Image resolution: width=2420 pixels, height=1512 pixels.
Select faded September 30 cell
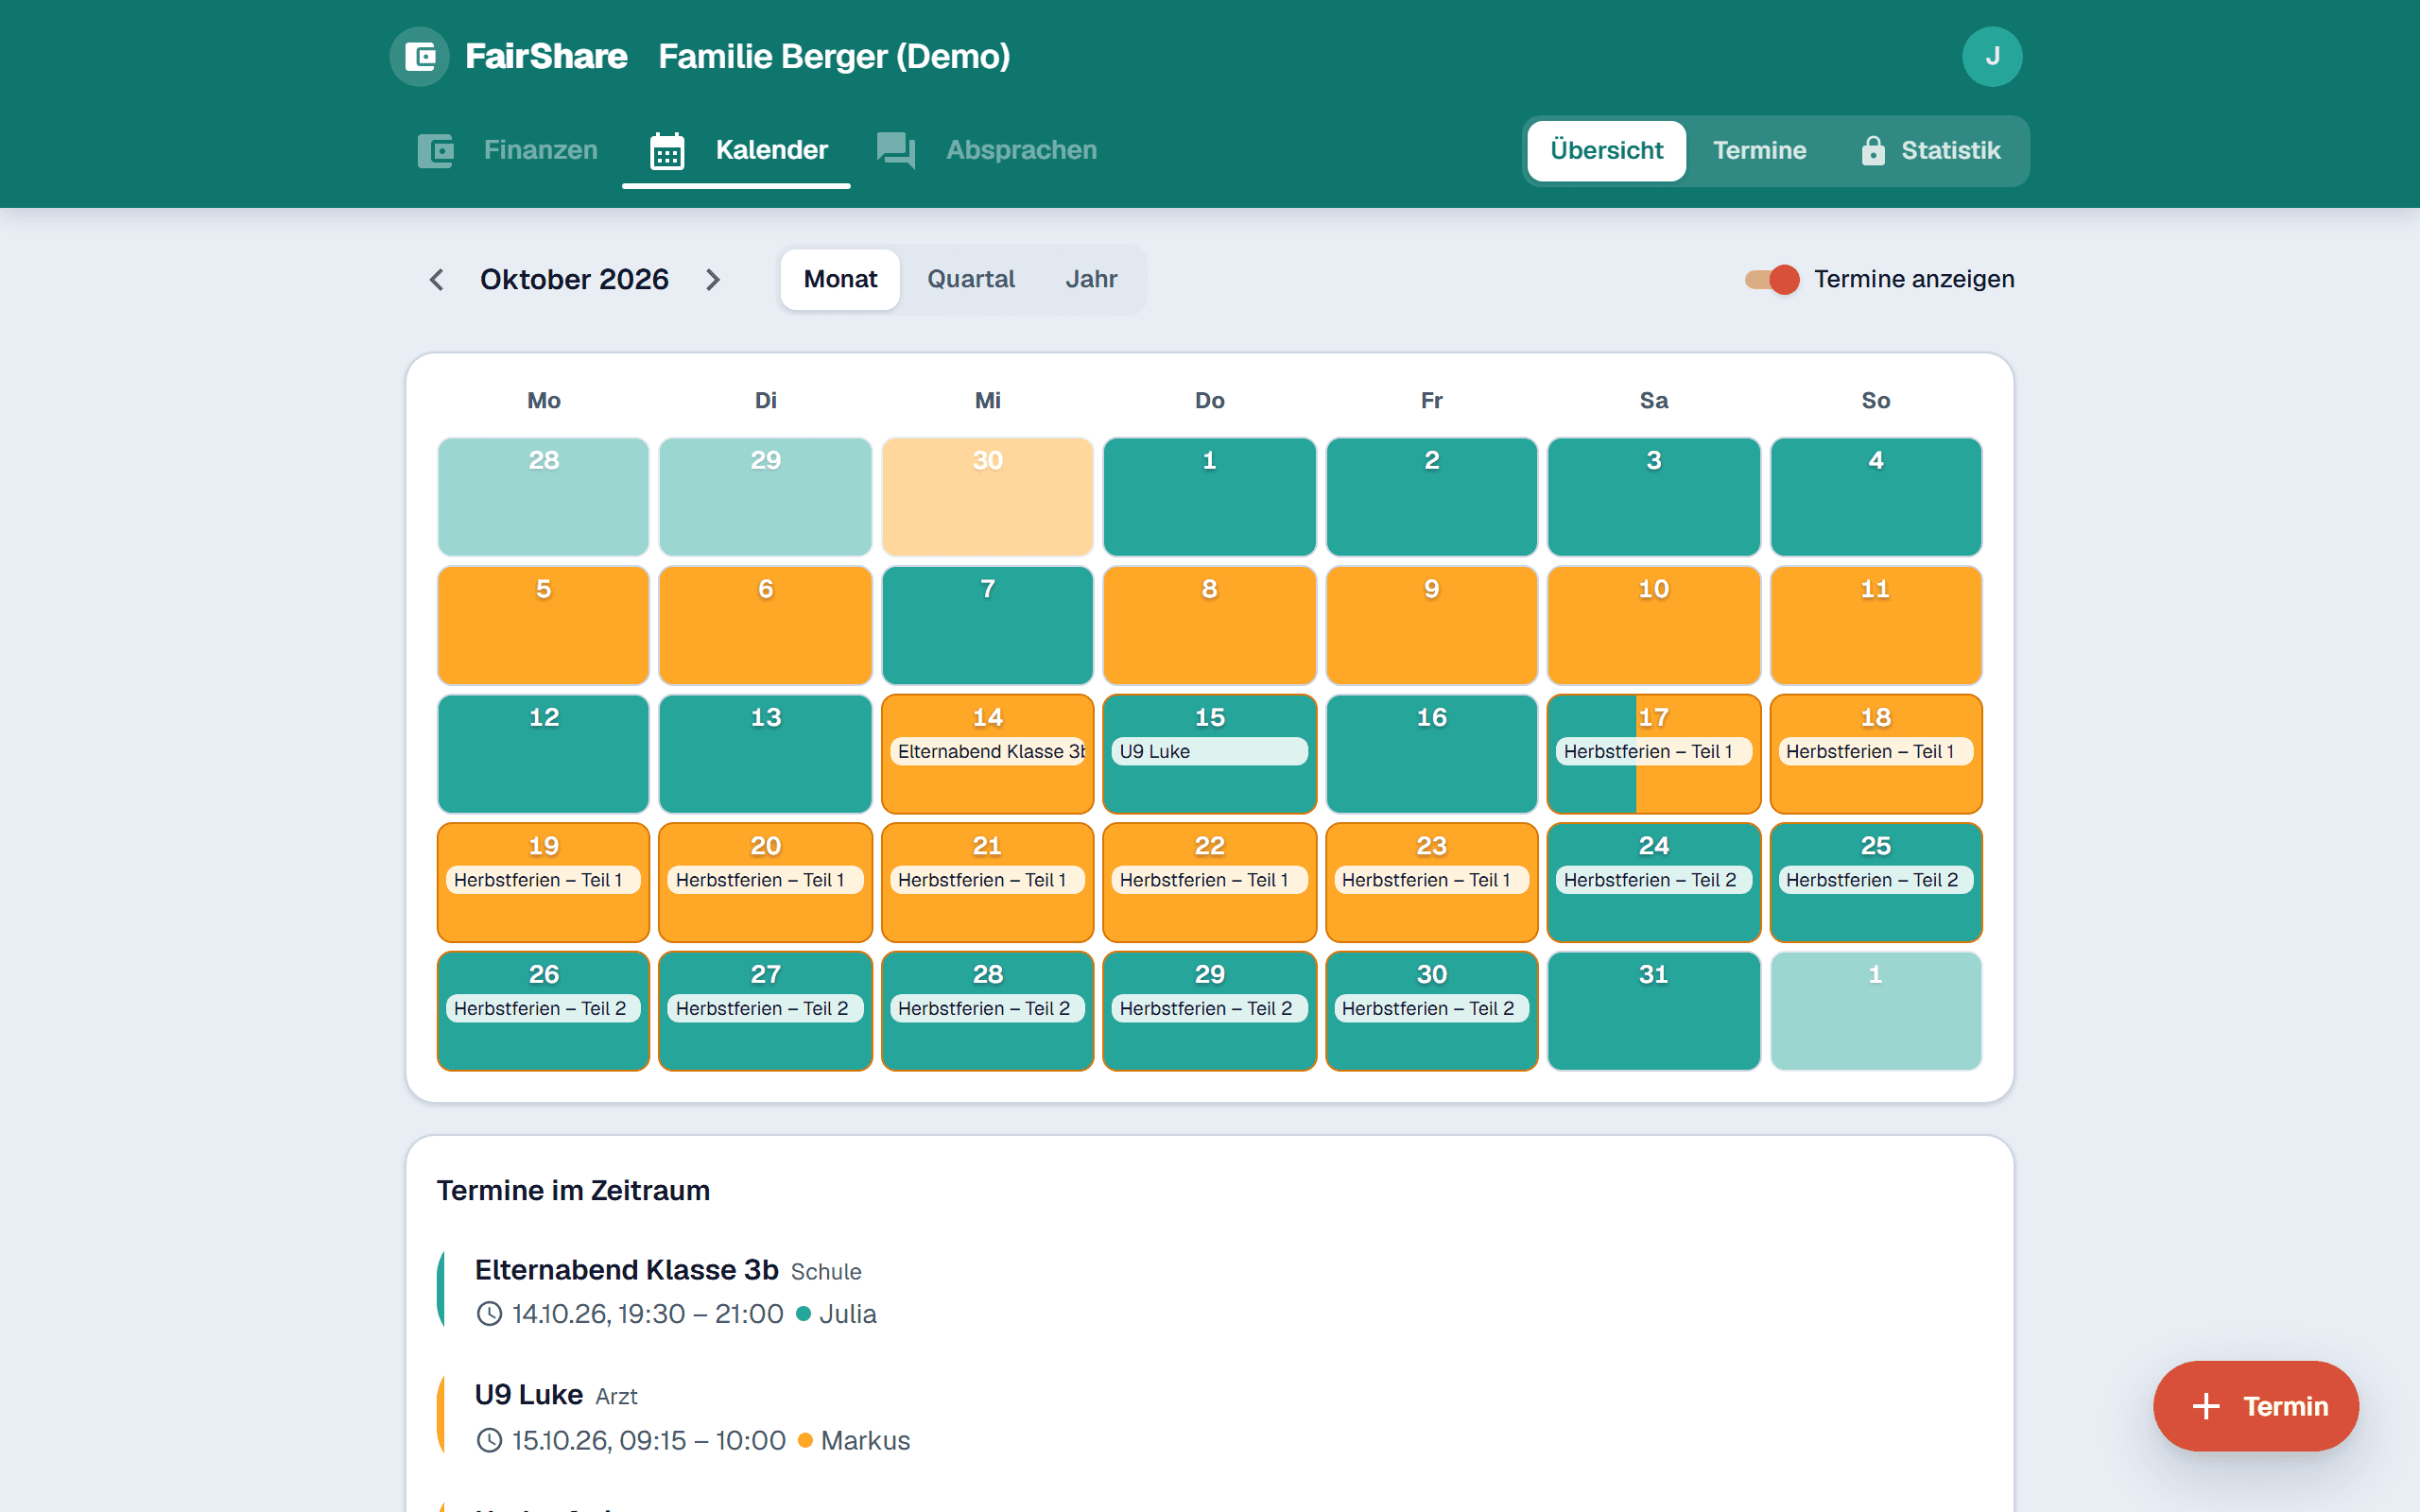(x=987, y=497)
